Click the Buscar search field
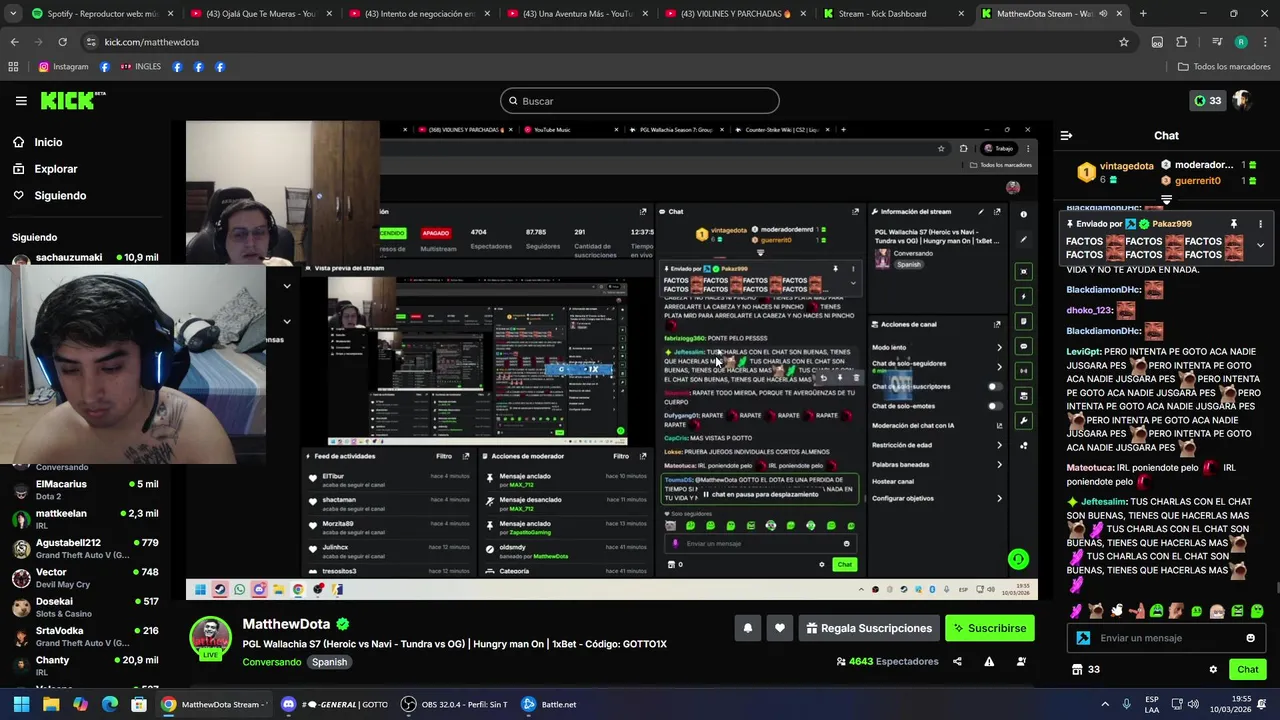This screenshot has height=720, width=1280. (x=640, y=101)
